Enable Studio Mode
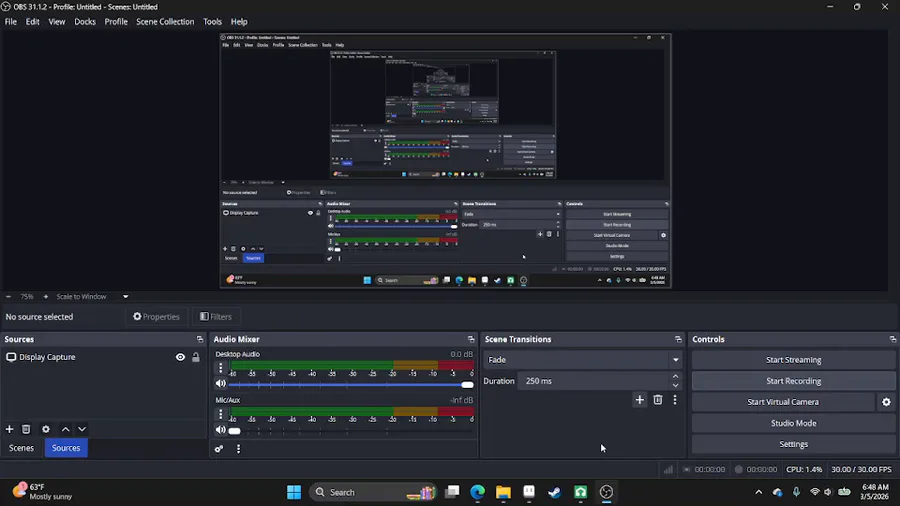Screen dimensions: 900x506 coord(793,423)
